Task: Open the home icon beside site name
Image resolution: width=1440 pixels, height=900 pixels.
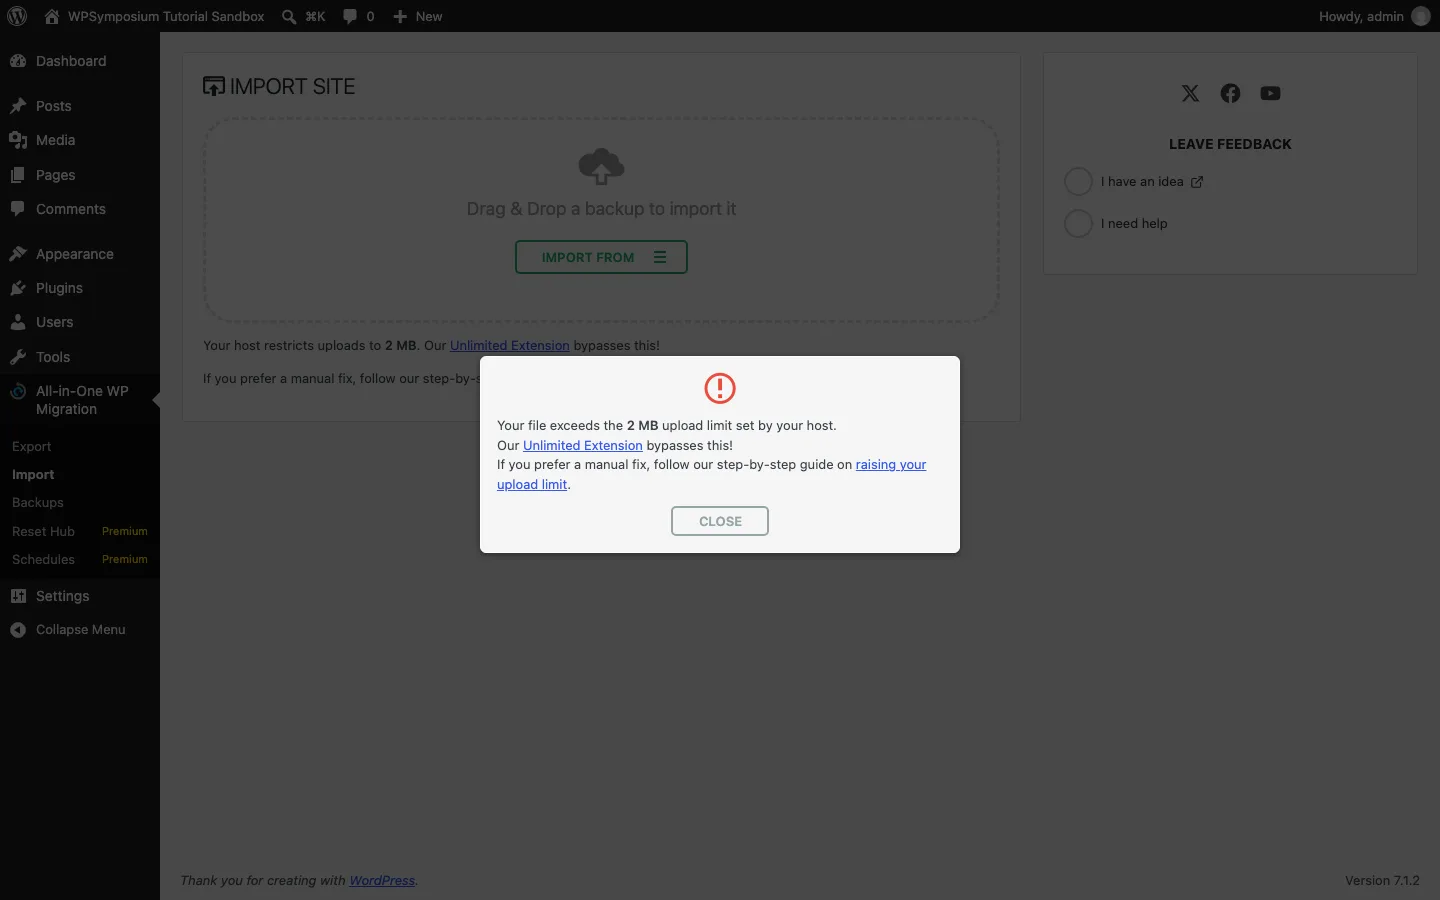Action: tap(52, 16)
